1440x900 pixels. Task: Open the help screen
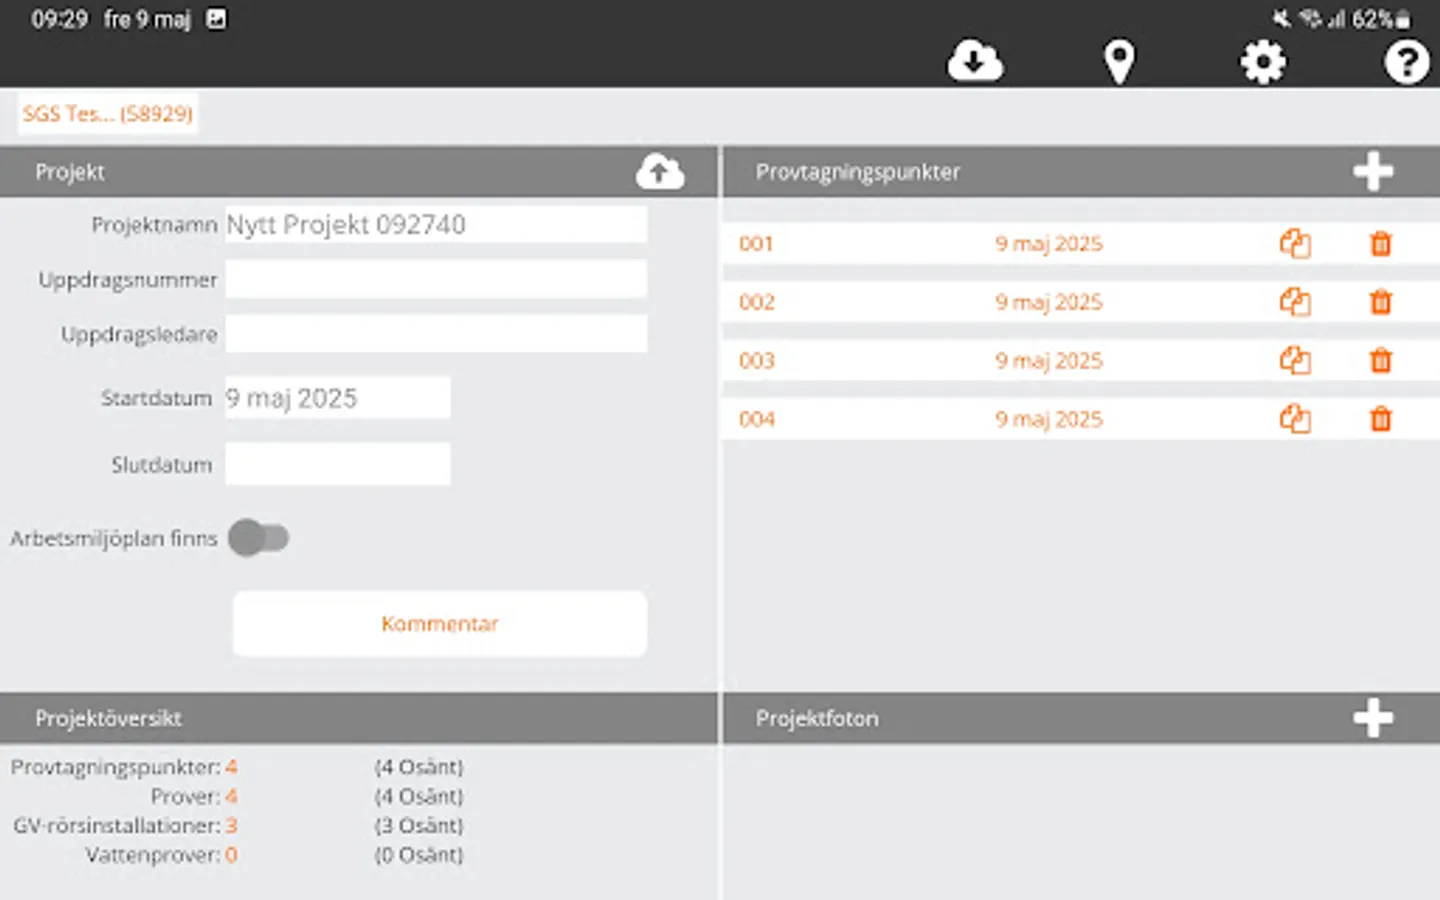[x=1406, y=60]
